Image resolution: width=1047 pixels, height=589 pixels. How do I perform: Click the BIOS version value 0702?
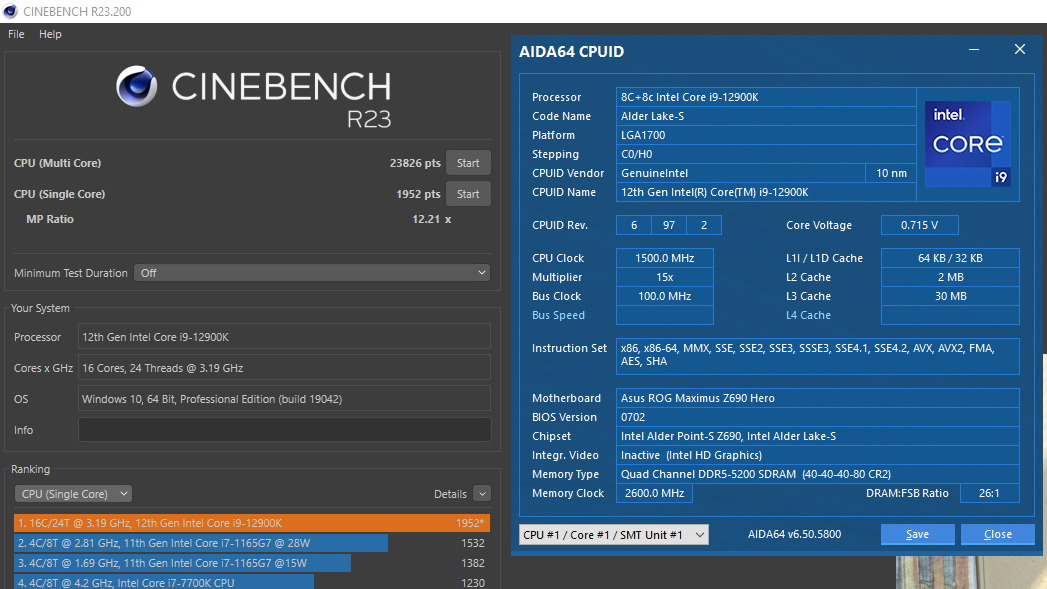click(x=817, y=417)
